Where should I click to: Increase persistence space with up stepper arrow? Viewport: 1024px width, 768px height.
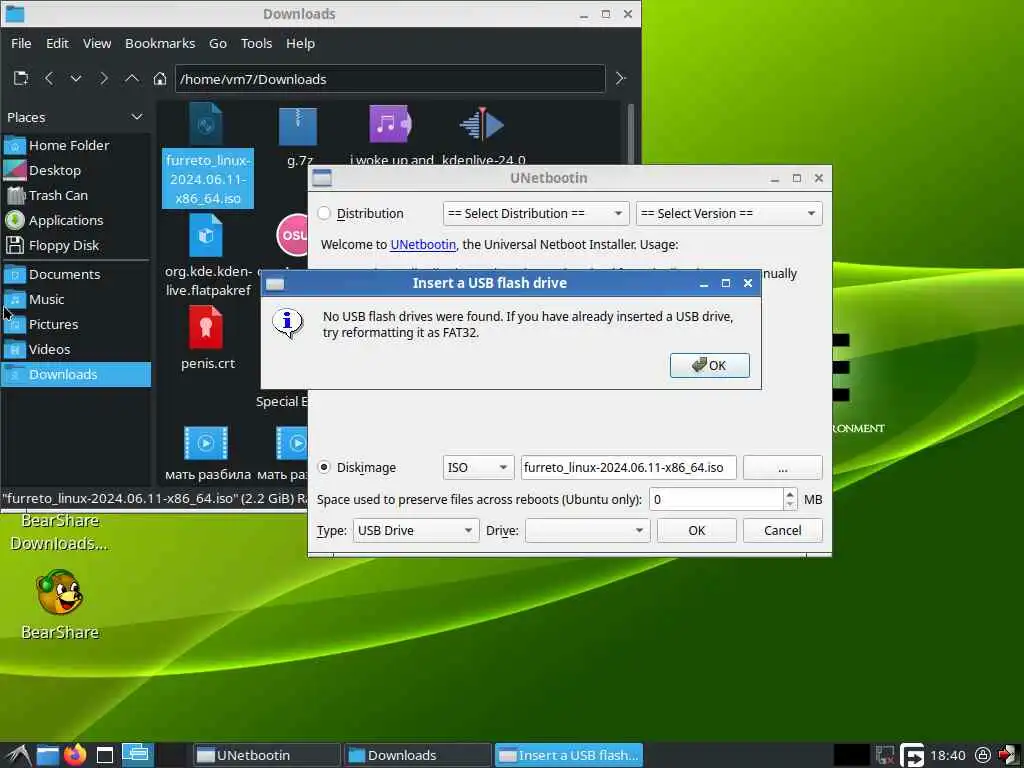pyautogui.click(x=790, y=494)
